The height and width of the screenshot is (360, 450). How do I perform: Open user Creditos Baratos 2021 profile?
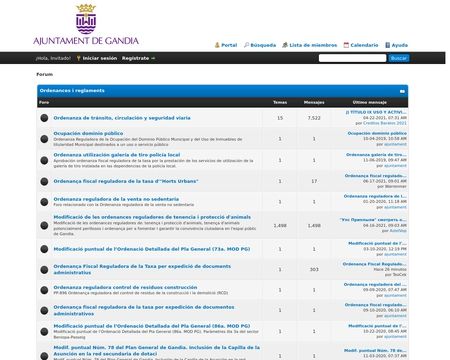coord(385,123)
